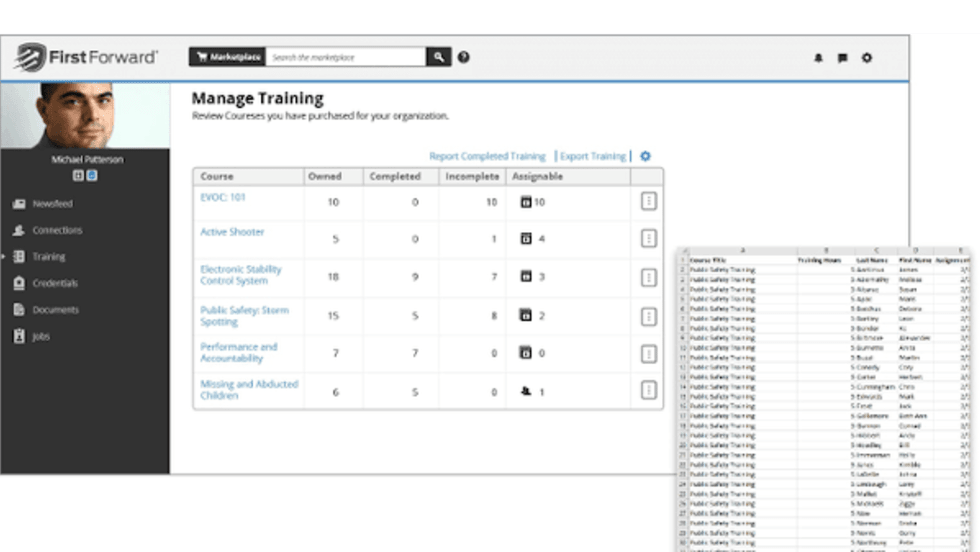Expand actions menu for Performance and Accountability
Screen dimensions: 980x552
[x=648, y=354]
